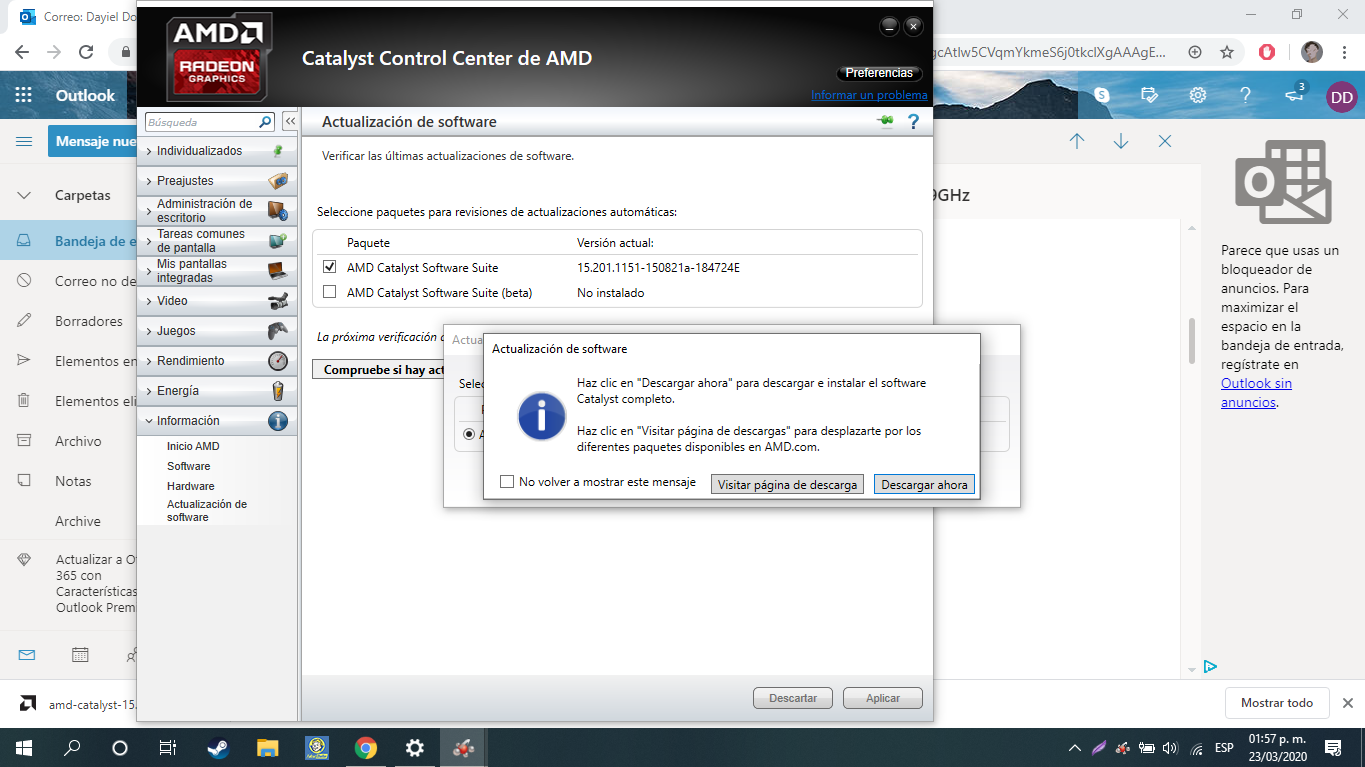Click the Individualizados category icon
This screenshot has height=767, width=1365.
click(x=278, y=151)
